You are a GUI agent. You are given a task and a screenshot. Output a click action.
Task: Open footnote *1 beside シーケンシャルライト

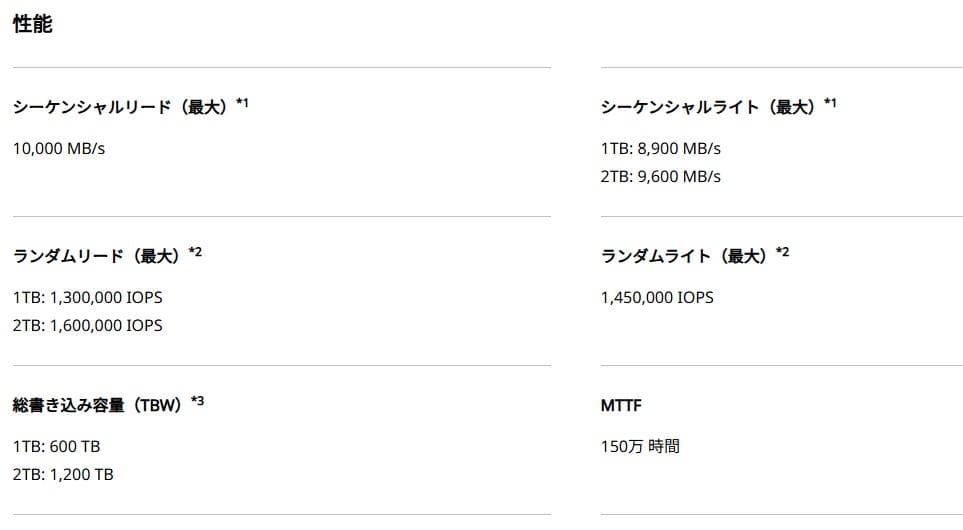830,103
